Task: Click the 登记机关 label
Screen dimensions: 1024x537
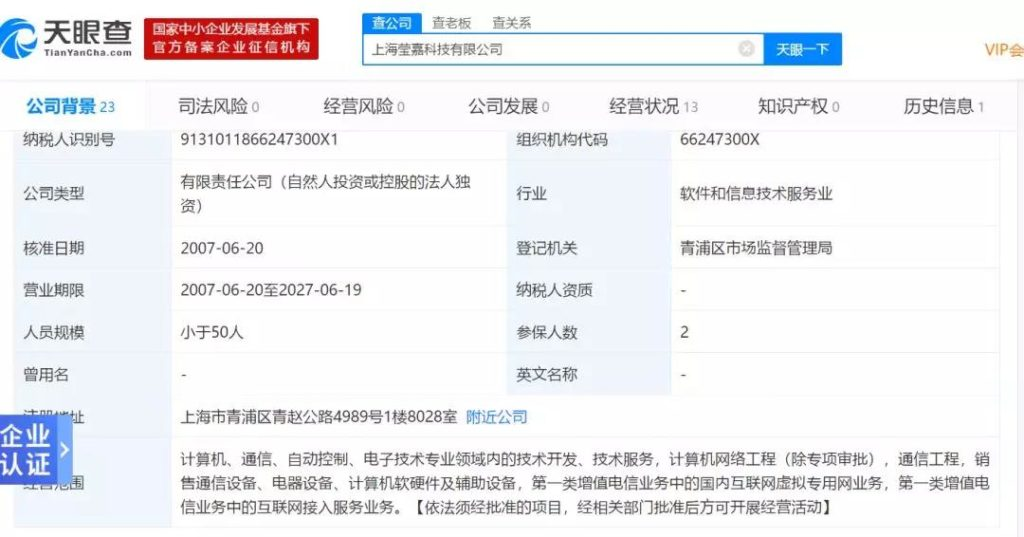Action: click(547, 248)
